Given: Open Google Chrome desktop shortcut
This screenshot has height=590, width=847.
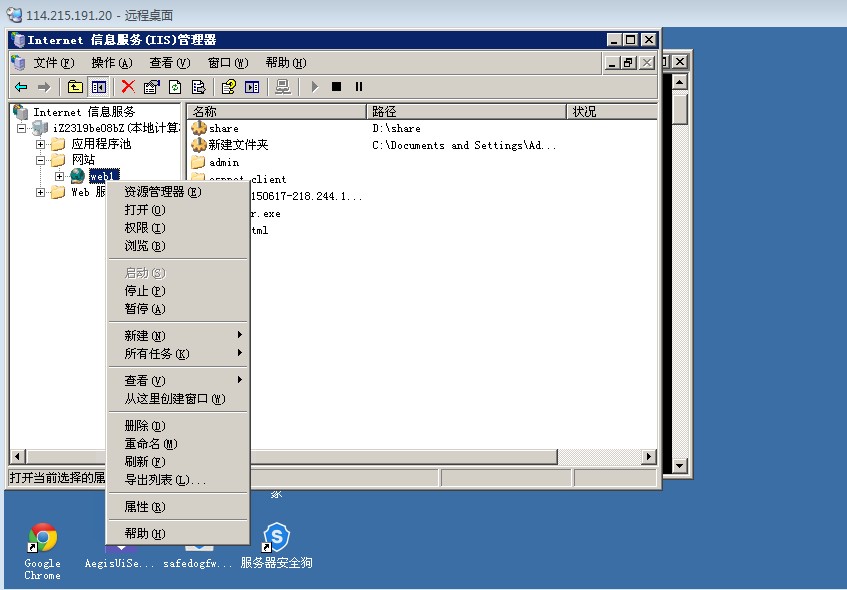Looking at the screenshot, I should pos(42,539).
